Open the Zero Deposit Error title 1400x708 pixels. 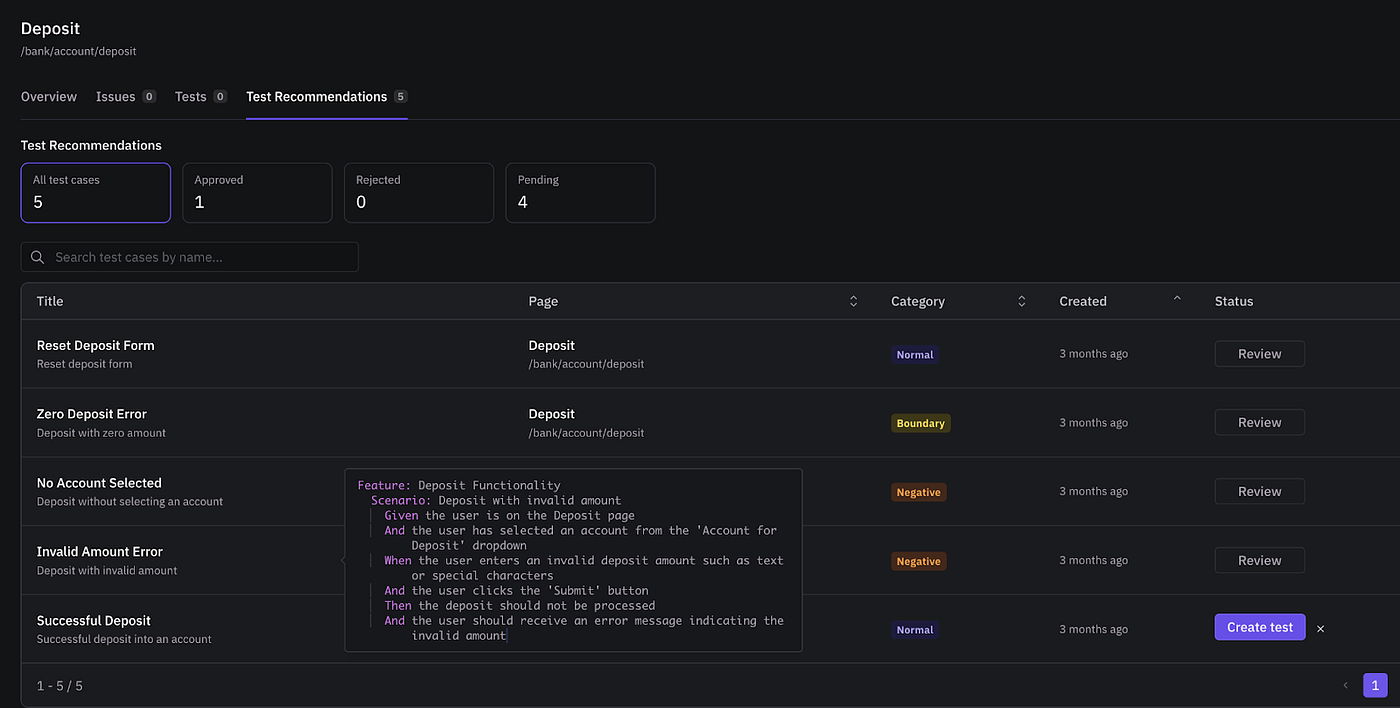click(92, 414)
